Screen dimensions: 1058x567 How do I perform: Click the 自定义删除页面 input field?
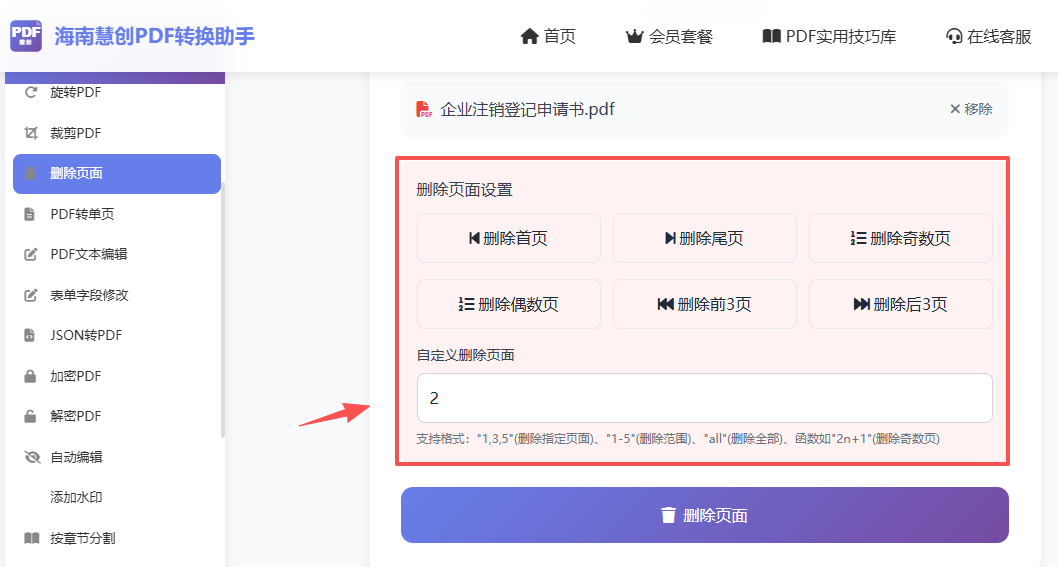pos(704,398)
